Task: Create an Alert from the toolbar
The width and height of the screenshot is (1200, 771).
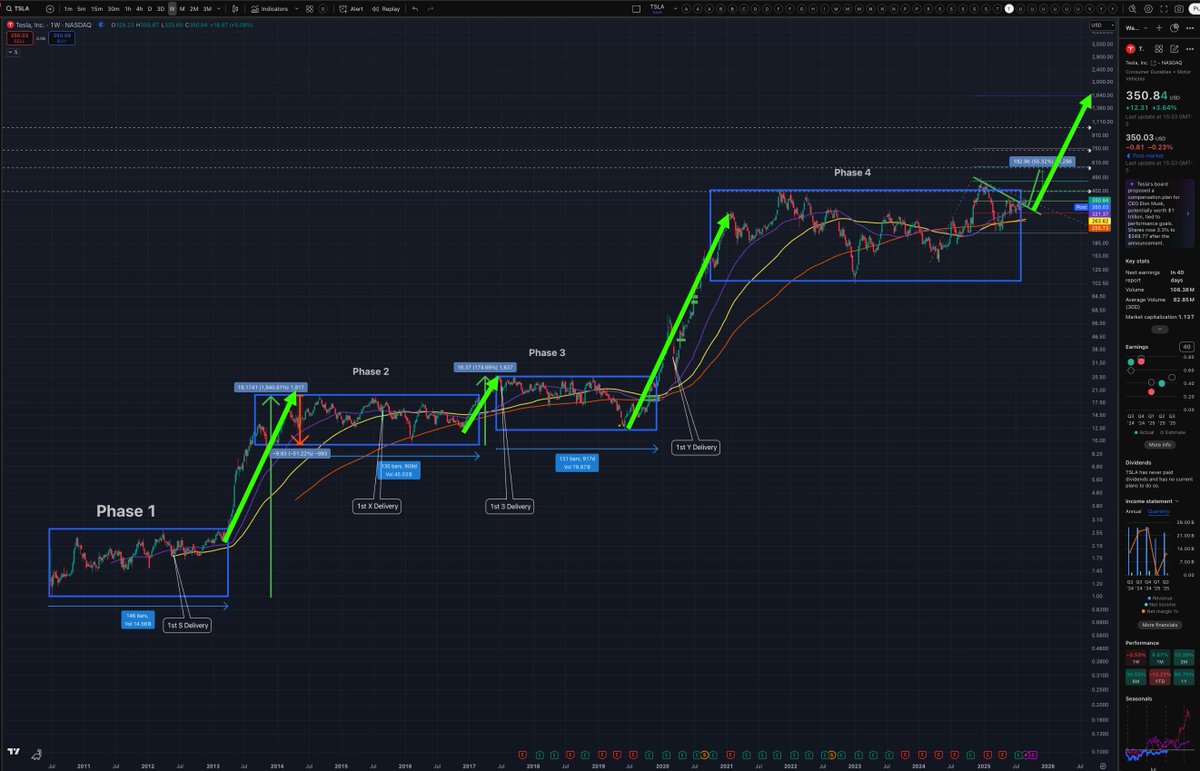Action: point(351,9)
